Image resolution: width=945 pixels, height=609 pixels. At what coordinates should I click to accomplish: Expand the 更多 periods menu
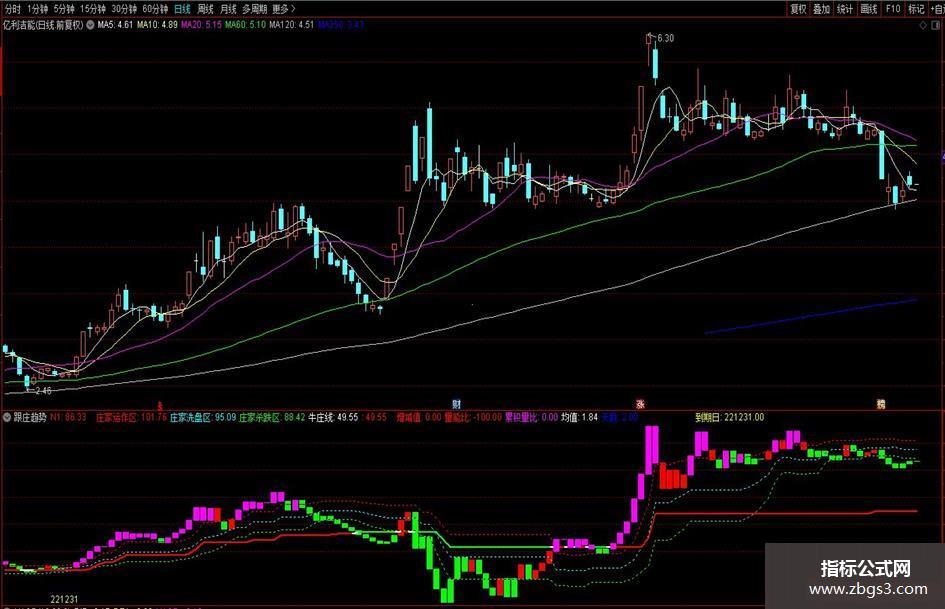click(x=284, y=8)
